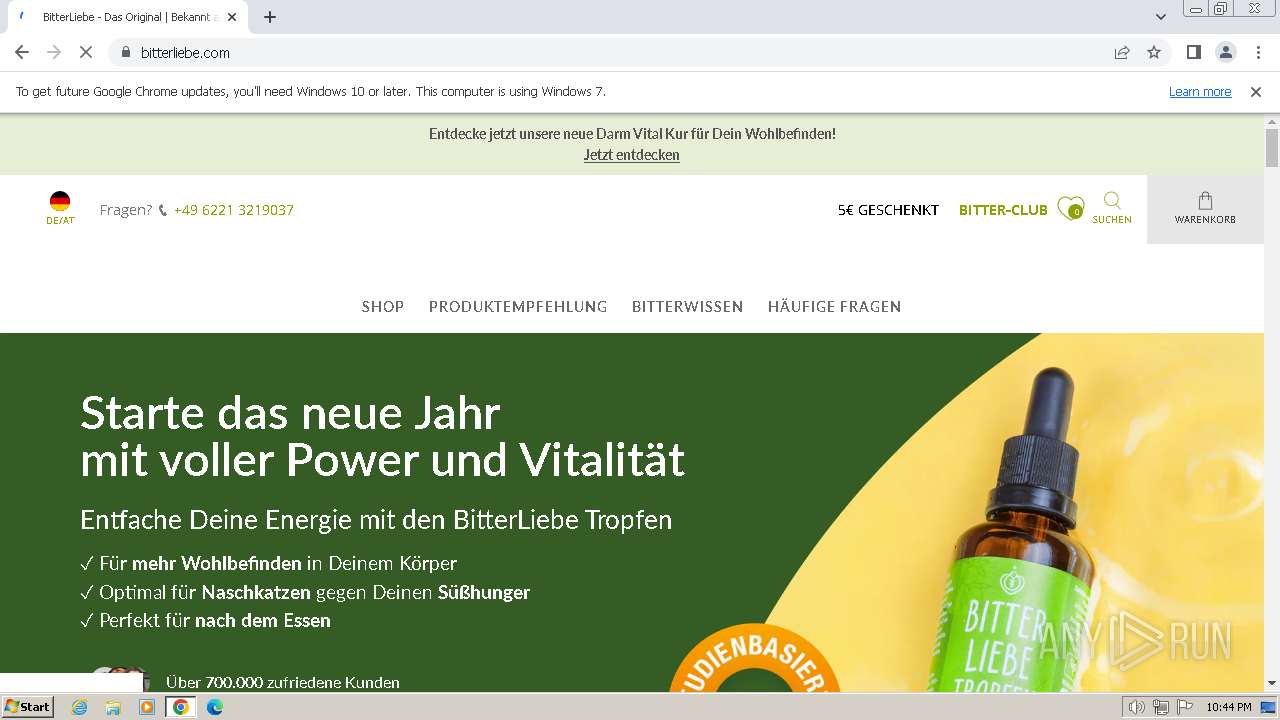Click the text Über 700.000 zufriedene Kunden
This screenshot has width=1280, height=720.
(283, 683)
